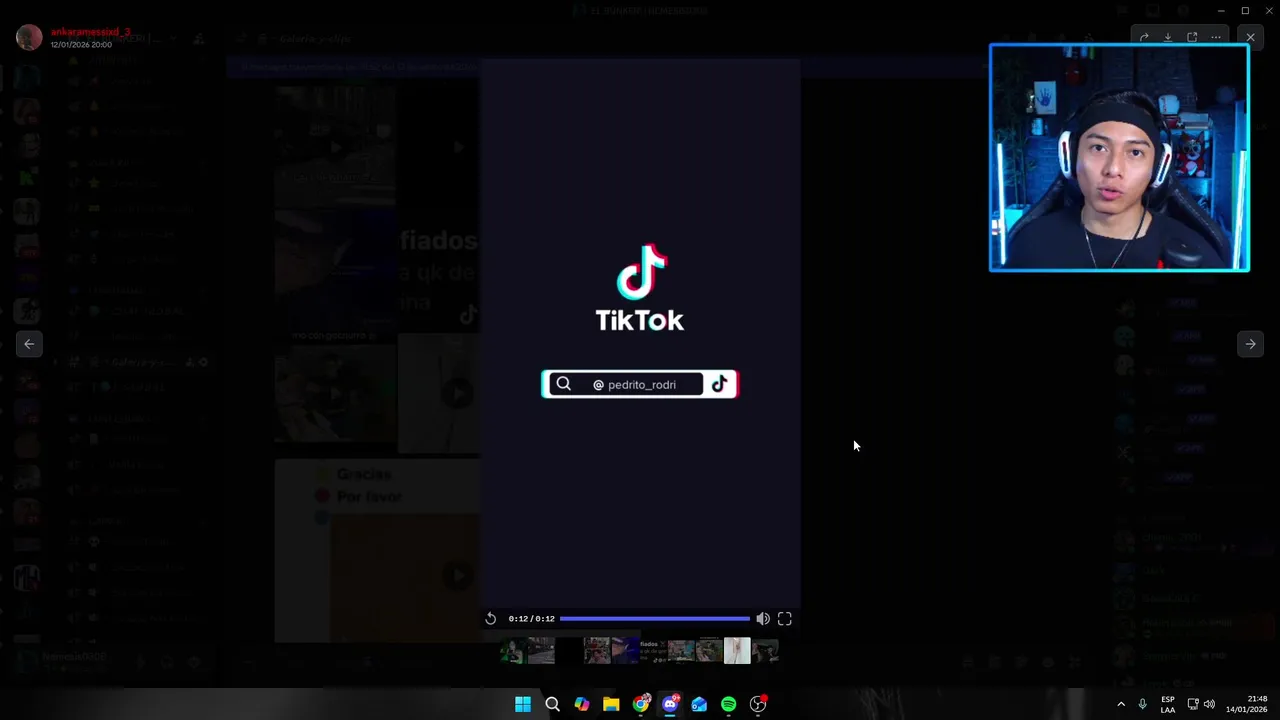The image size is (1280, 720).
Task: Click the video progress bar
Action: pos(654,619)
